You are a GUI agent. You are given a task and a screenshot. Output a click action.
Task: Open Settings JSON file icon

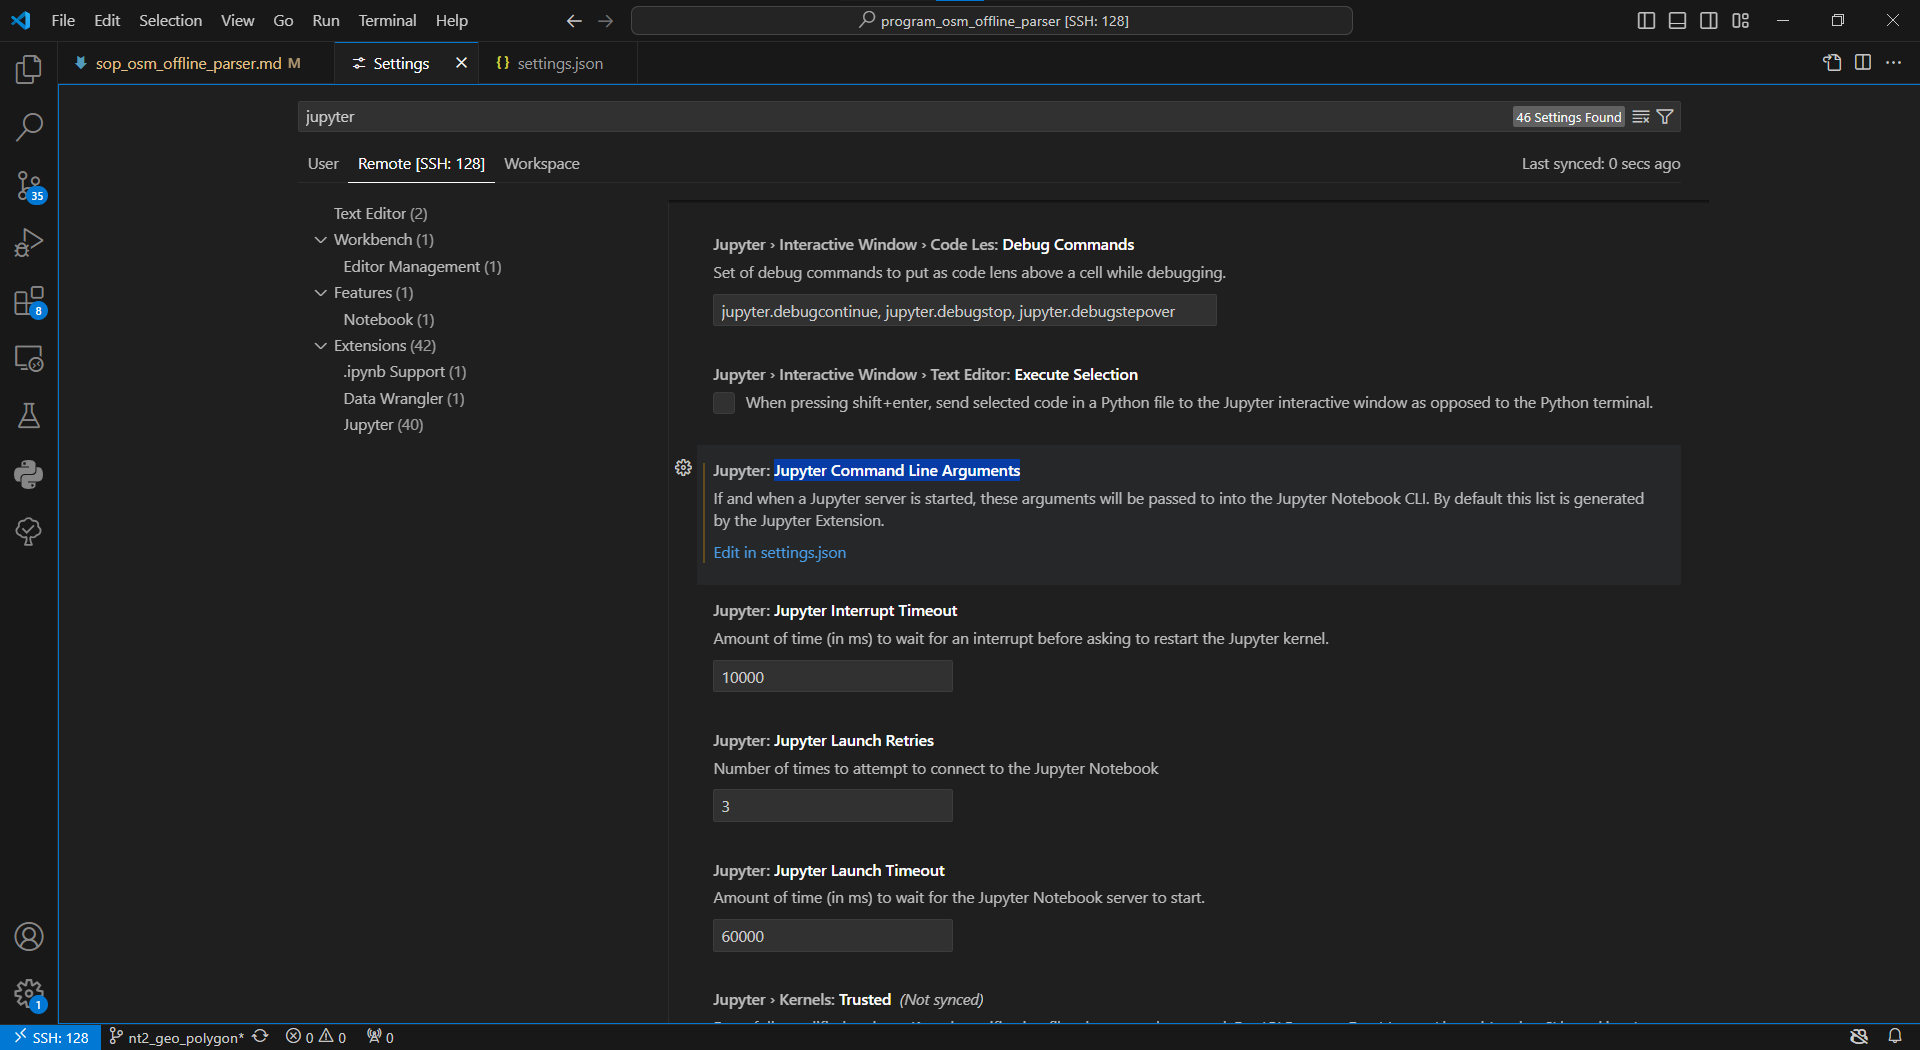[x=1832, y=63]
